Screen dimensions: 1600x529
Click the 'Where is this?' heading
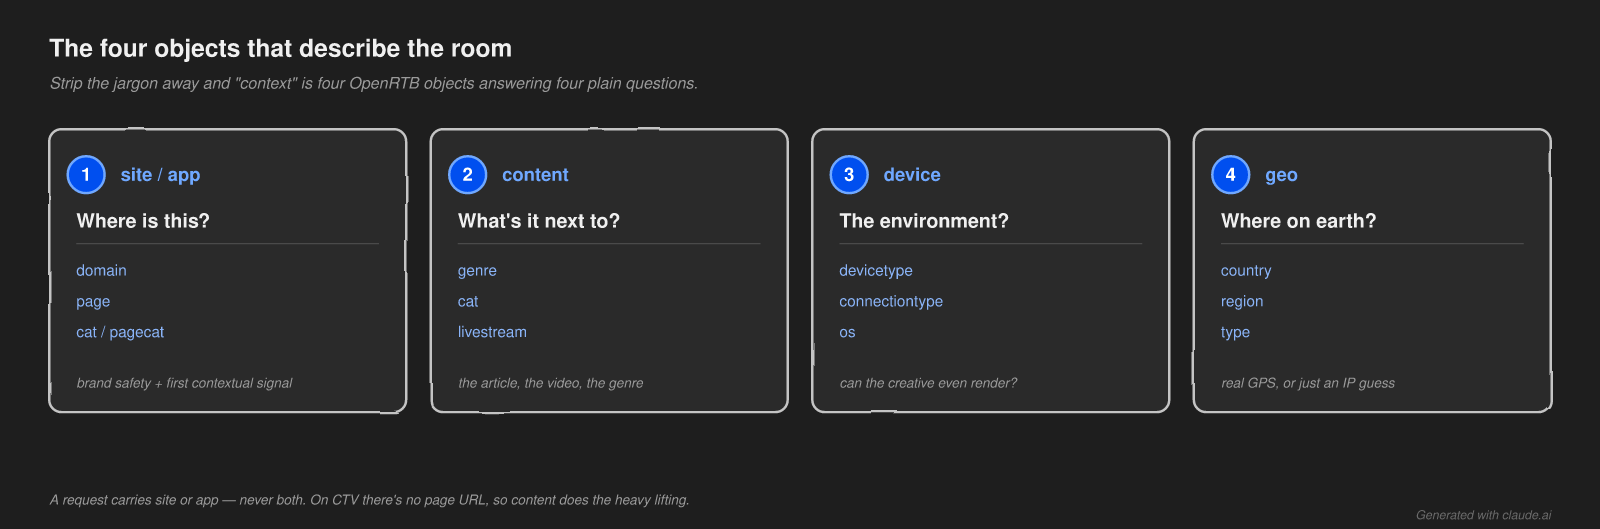pos(143,221)
